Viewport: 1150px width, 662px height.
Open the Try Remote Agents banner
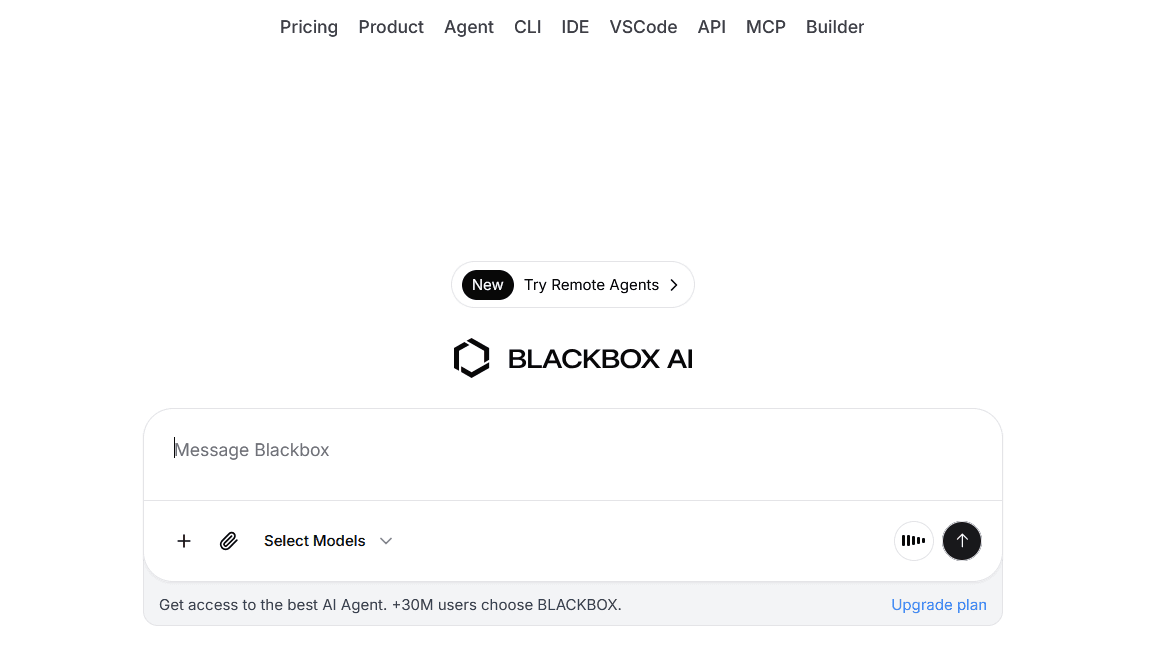point(573,285)
